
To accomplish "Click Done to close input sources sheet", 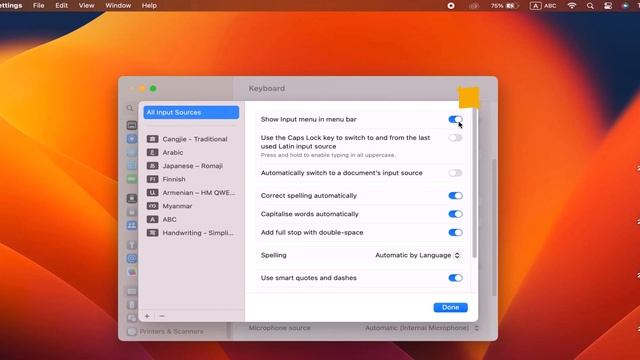I will 451,307.
